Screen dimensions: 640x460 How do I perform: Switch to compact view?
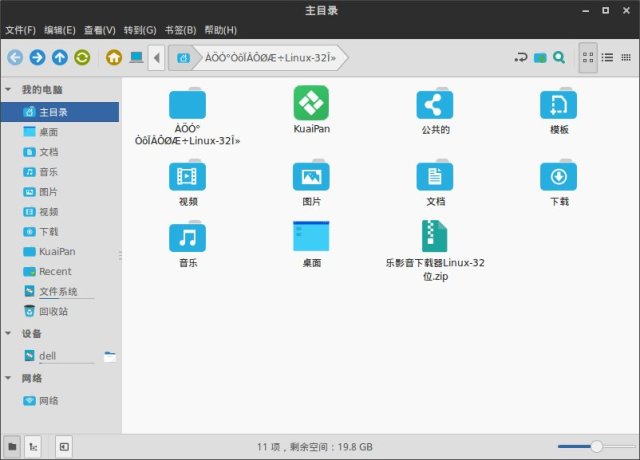point(626,58)
